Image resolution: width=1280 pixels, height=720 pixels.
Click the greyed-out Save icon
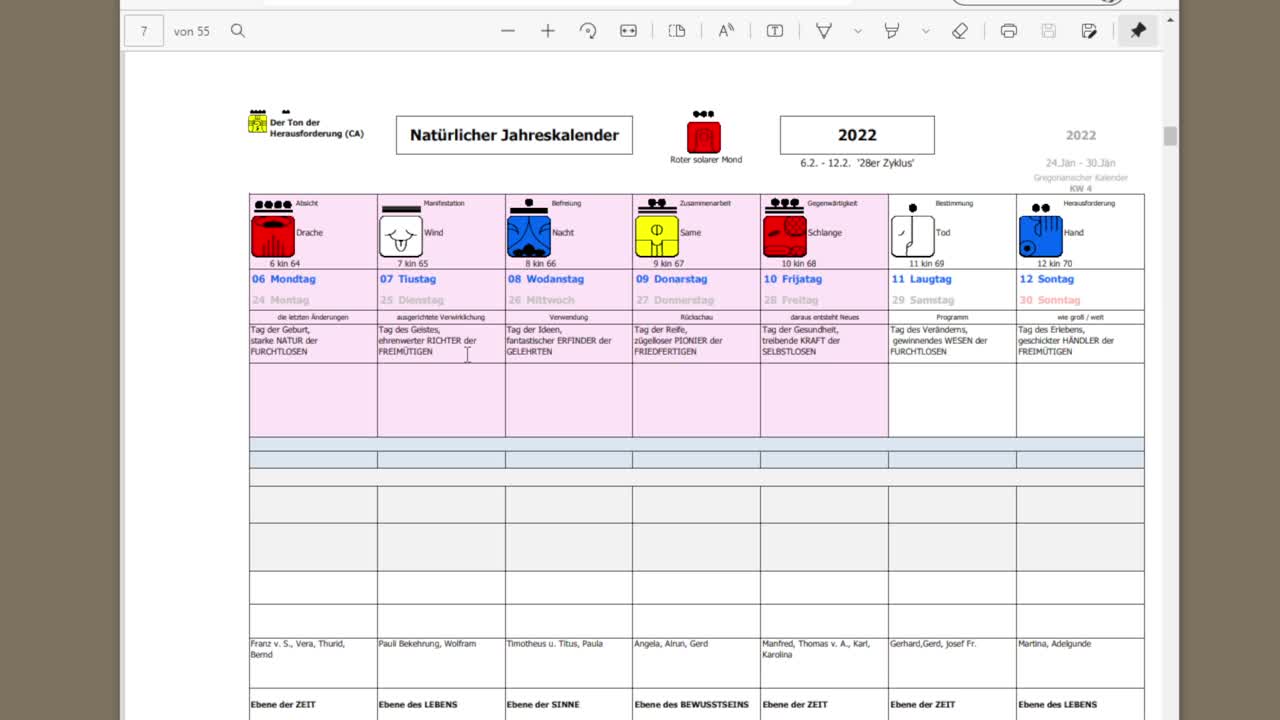pos(1048,31)
